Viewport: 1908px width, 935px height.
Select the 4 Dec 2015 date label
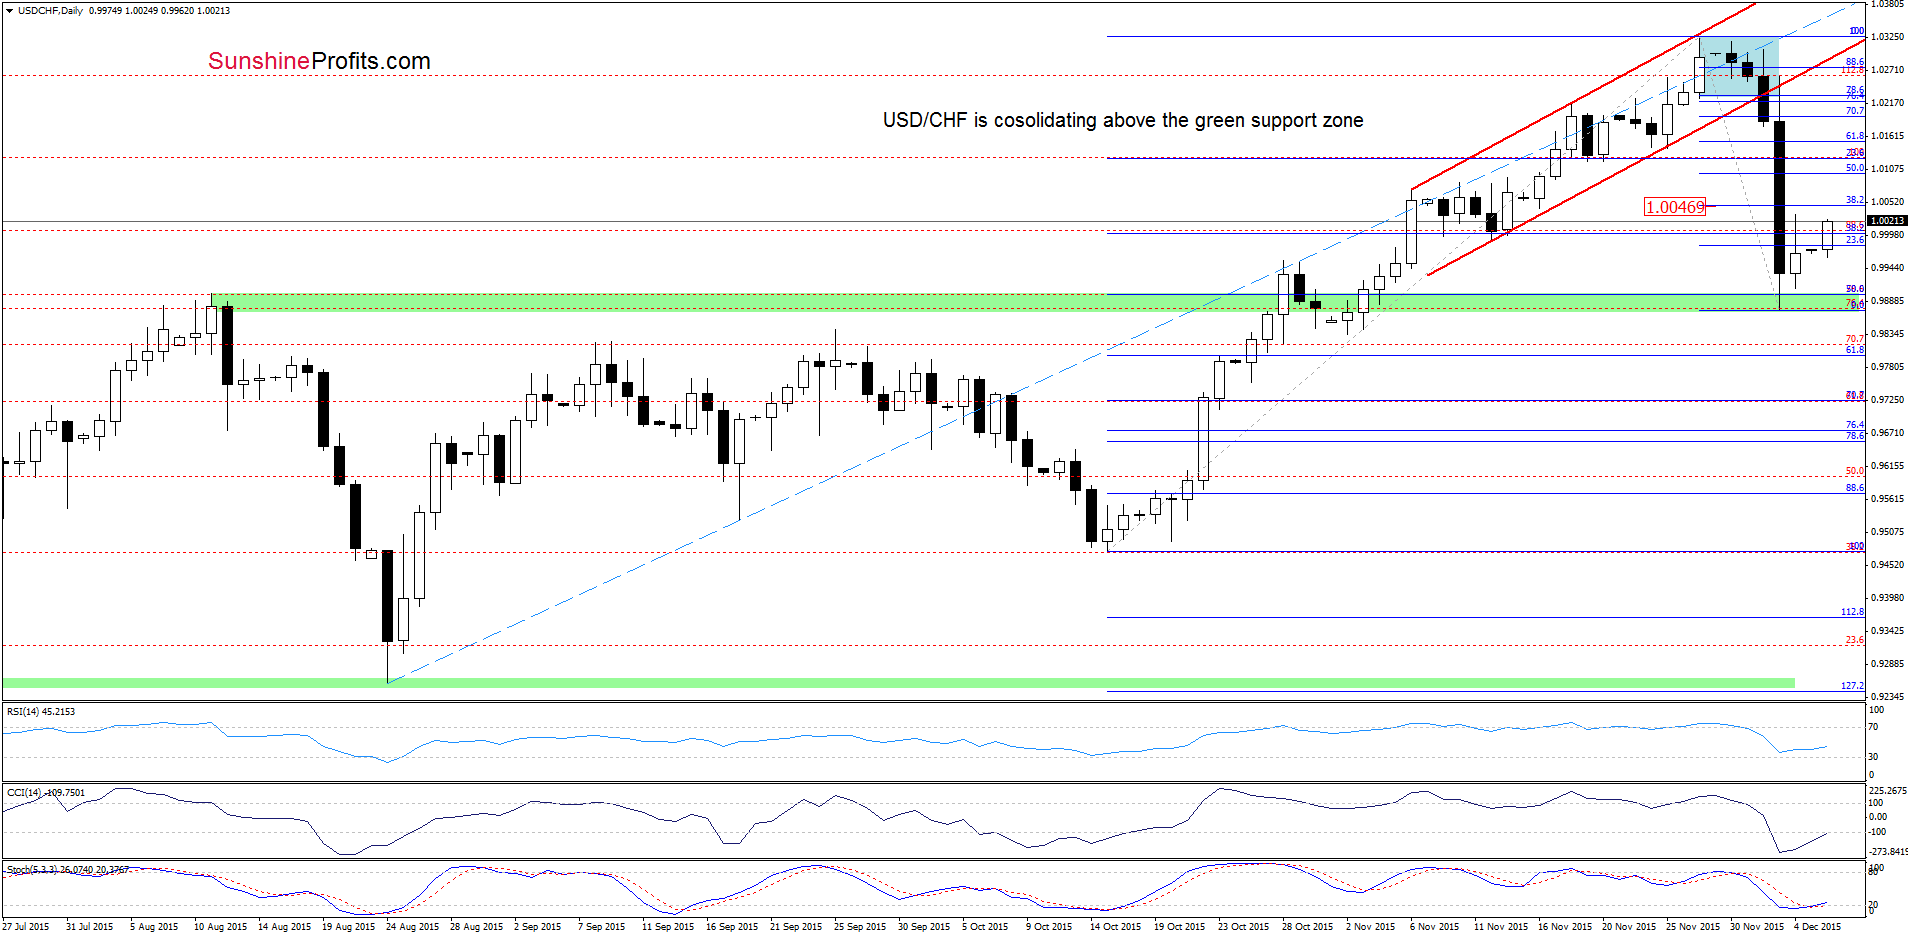click(x=1817, y=926)
